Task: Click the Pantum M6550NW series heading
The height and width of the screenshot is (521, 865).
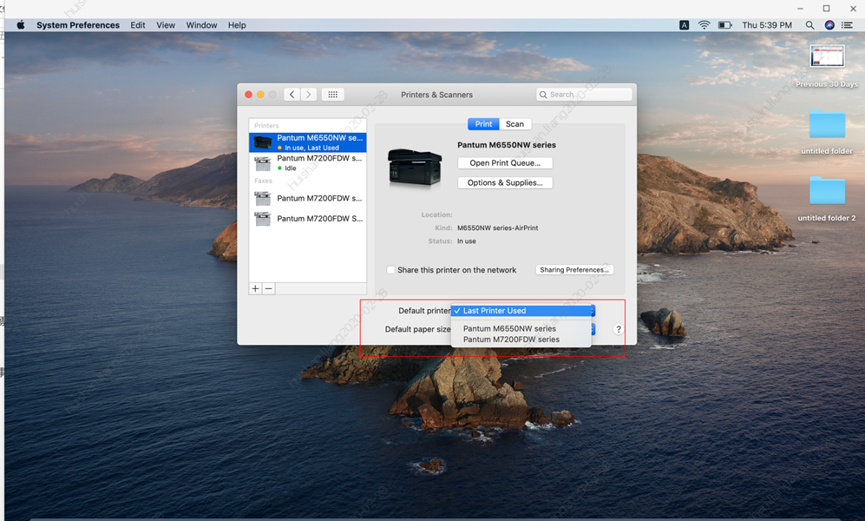Action: [506, 145]
